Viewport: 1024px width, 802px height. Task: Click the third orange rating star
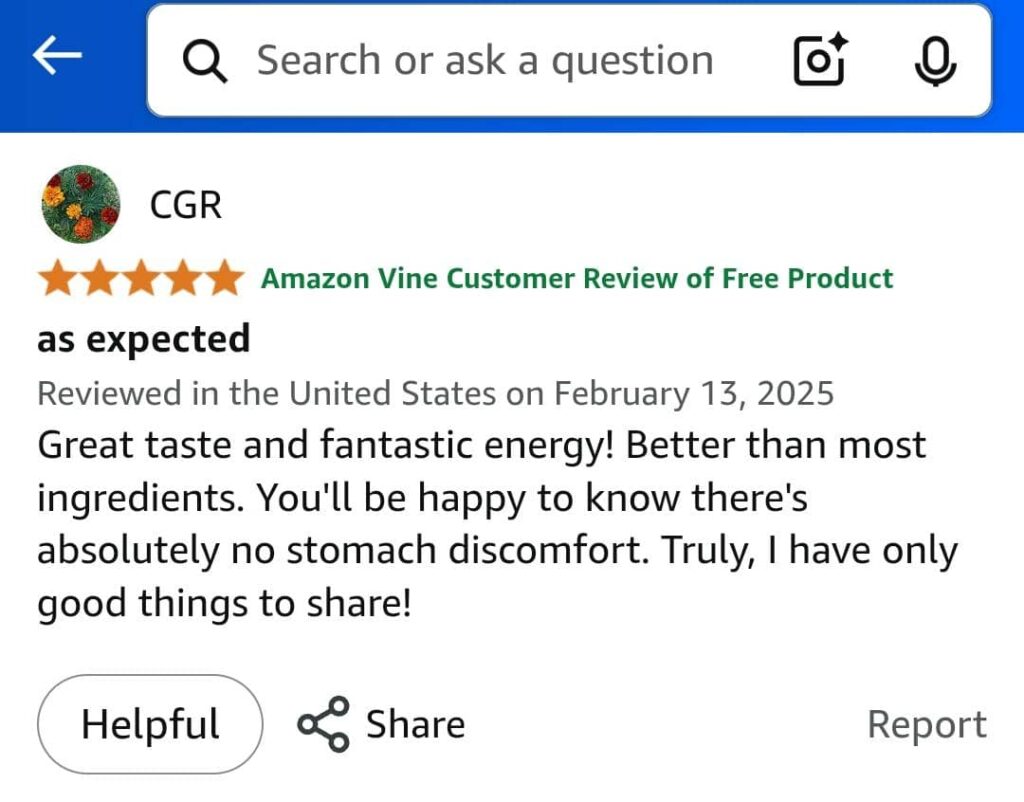[x=141, y=279]
